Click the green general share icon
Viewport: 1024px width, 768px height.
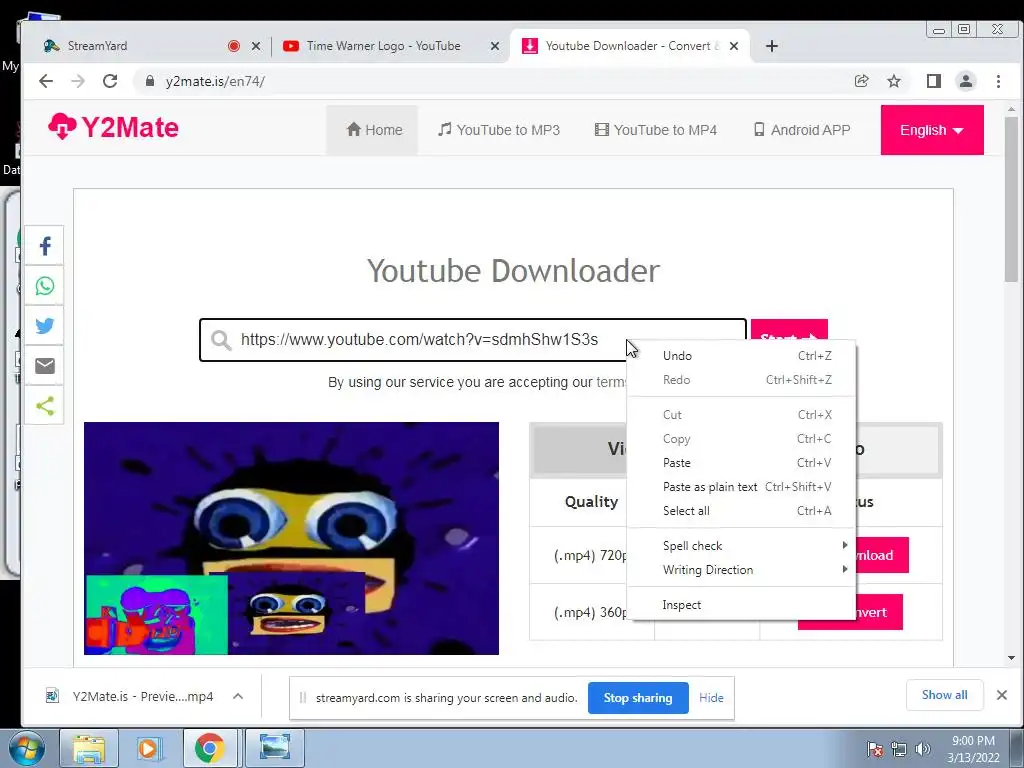pos(44,406)
